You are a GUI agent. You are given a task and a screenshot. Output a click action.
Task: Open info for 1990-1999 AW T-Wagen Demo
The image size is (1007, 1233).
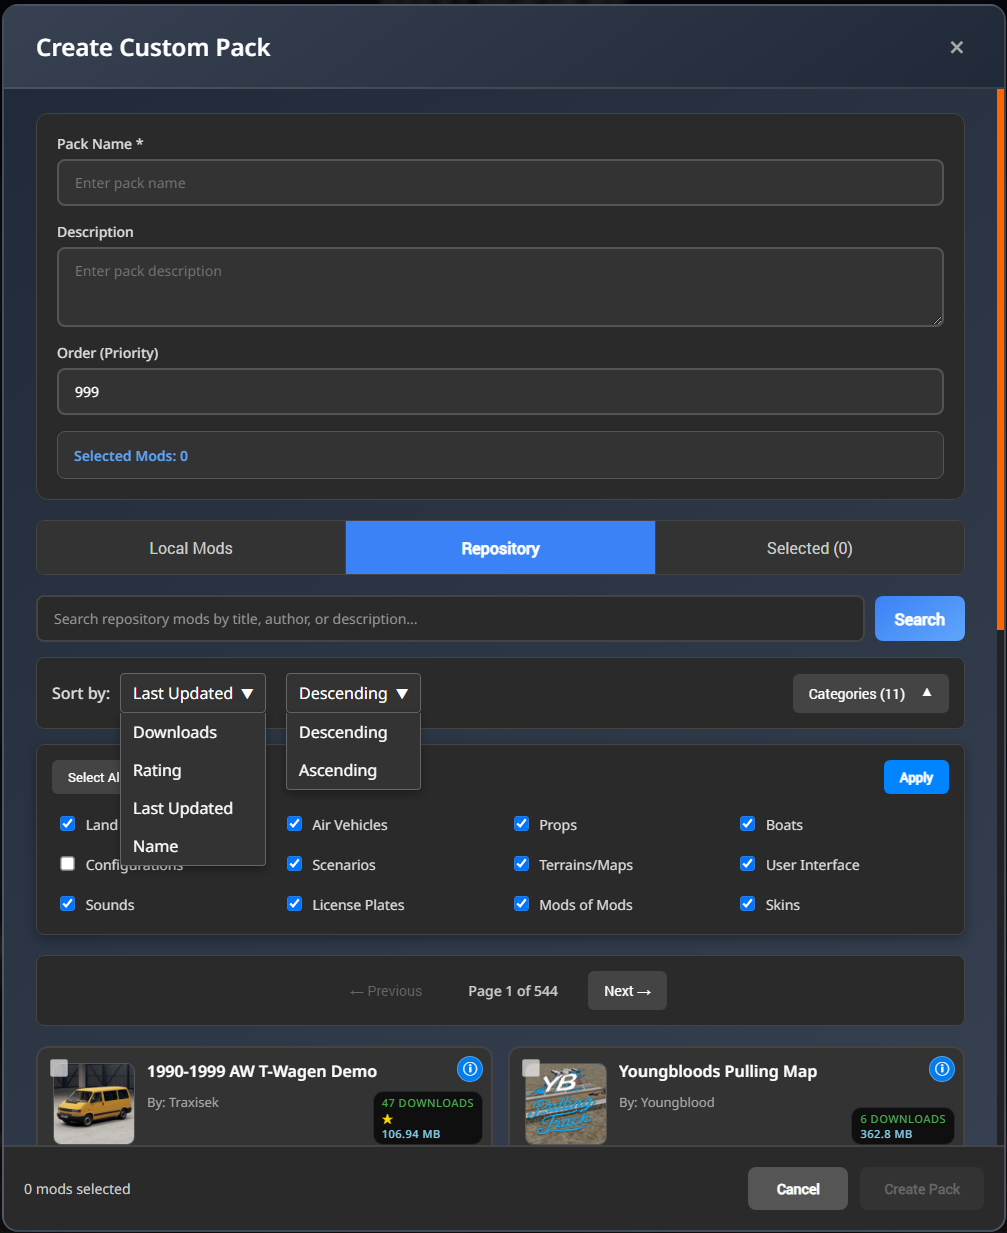pos(469,1069)
